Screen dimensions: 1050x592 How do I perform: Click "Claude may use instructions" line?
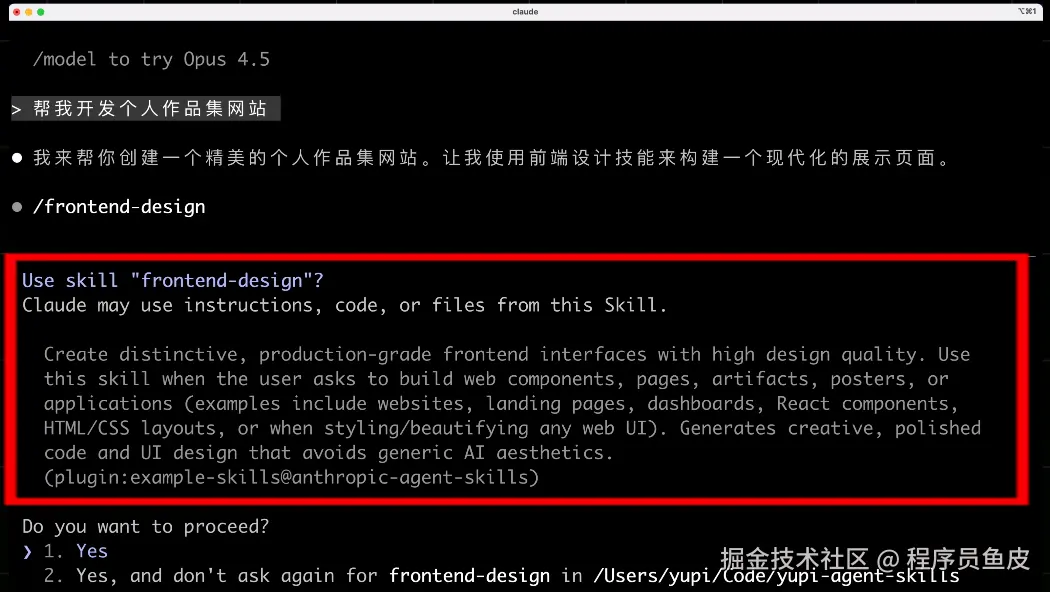coord(344,305)
